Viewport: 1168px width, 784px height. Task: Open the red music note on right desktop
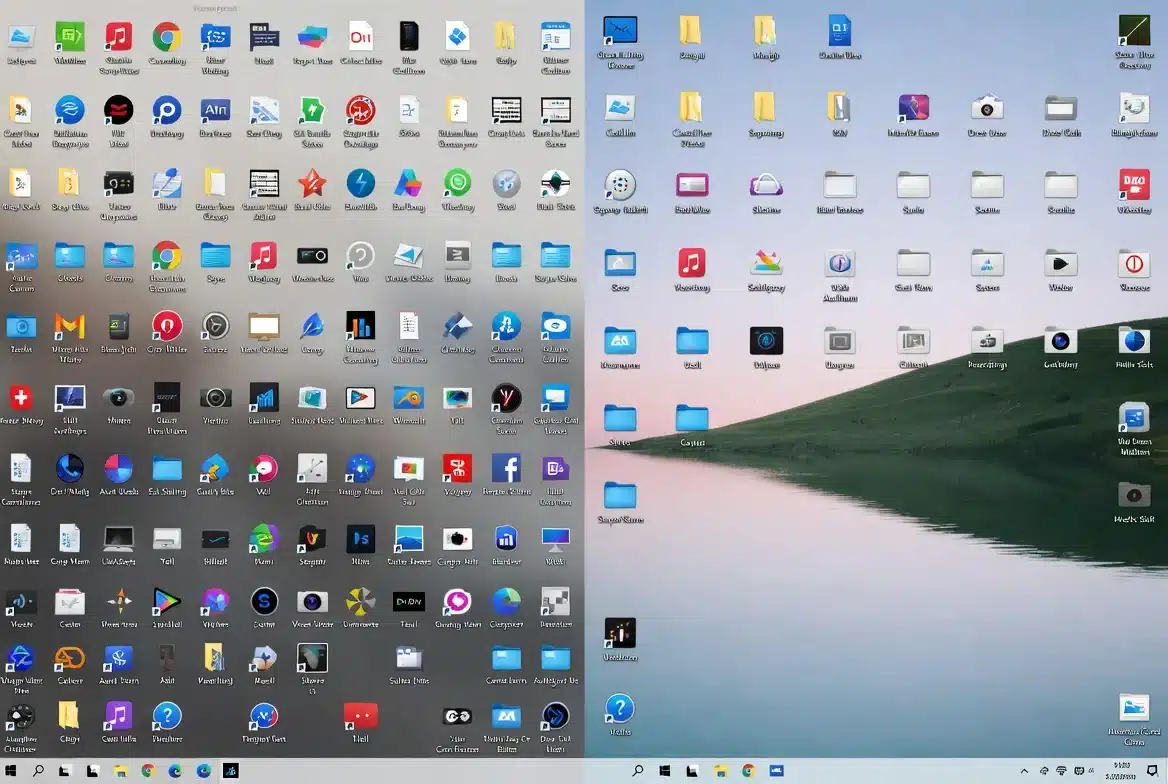692,263
